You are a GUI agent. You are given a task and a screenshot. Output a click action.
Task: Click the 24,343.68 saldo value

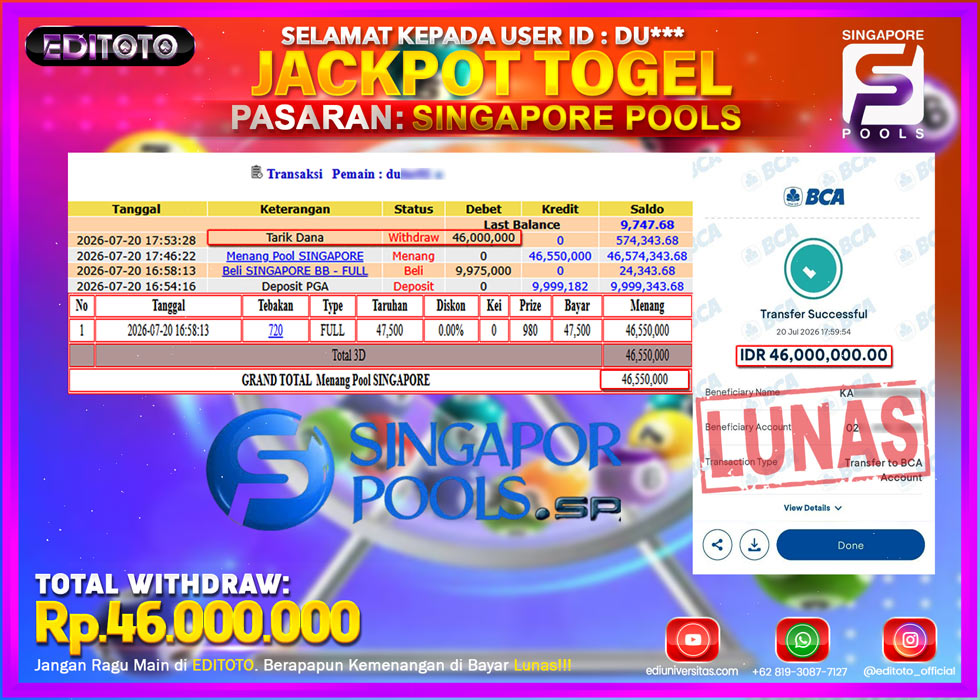click(647, 271)
